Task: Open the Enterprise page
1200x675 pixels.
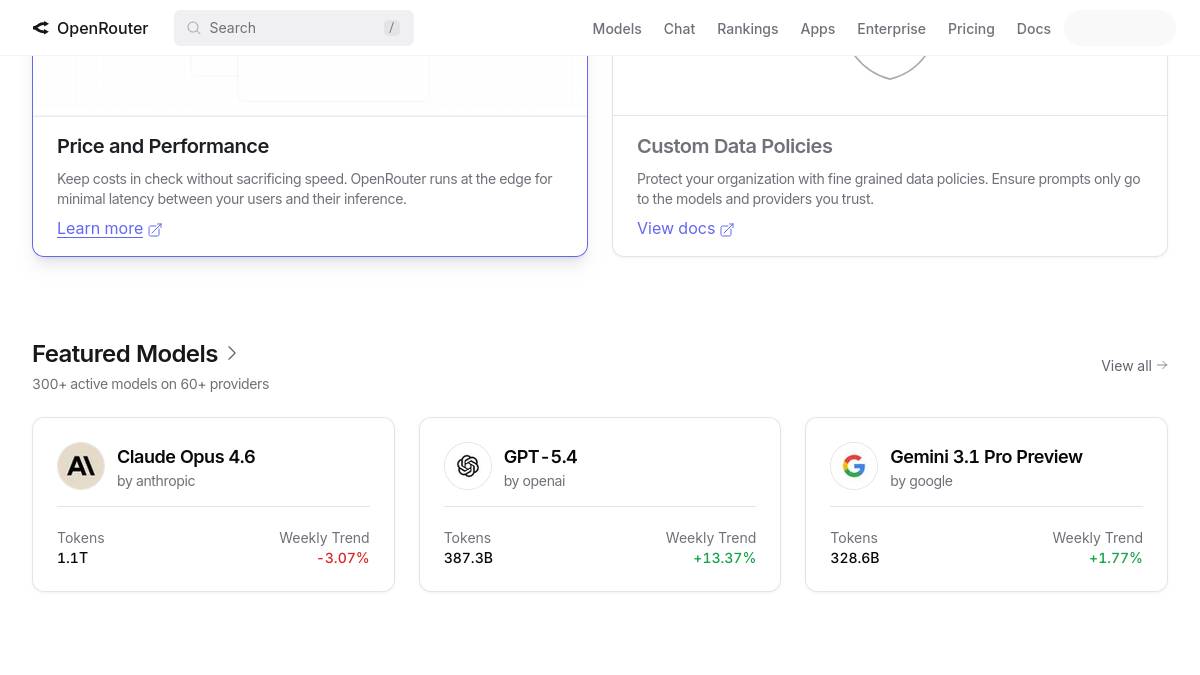Action: (x=891, y=28)
